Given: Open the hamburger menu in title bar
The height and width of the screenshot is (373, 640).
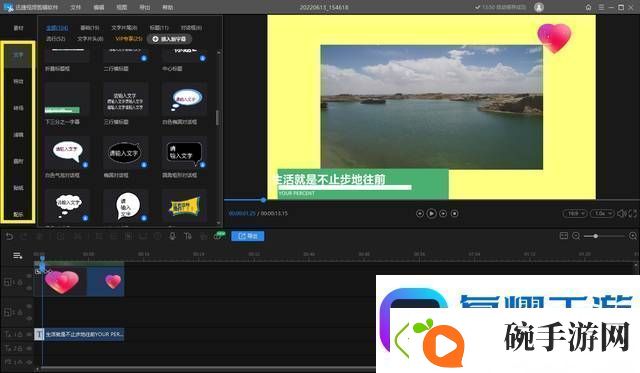Looking at the screenshot, I should click(601, 7).
